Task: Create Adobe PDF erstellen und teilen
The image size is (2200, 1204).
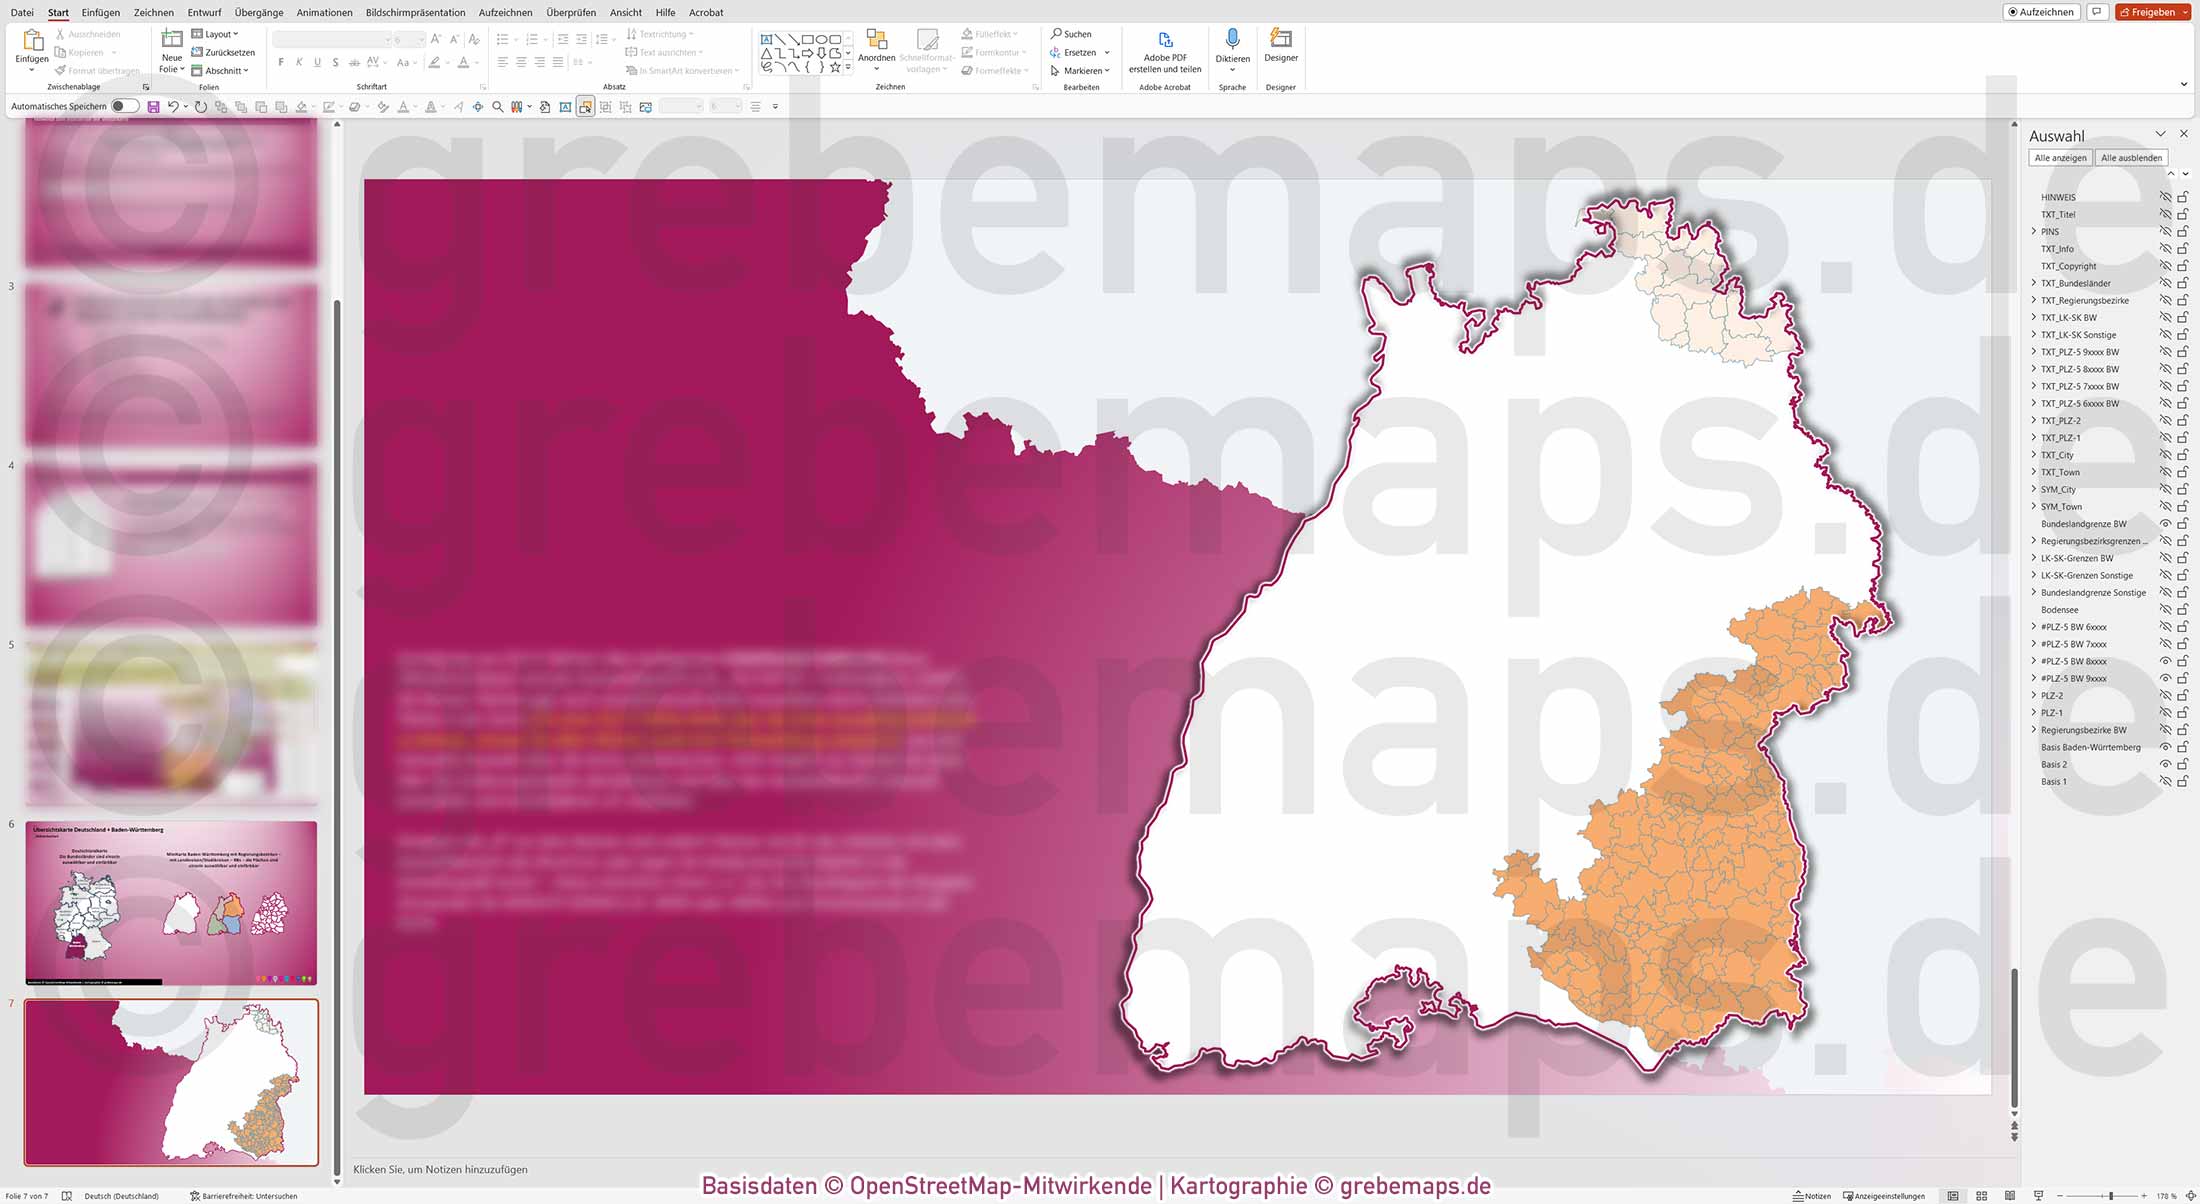Action: pyautogui.click(x=1164, y=52)
